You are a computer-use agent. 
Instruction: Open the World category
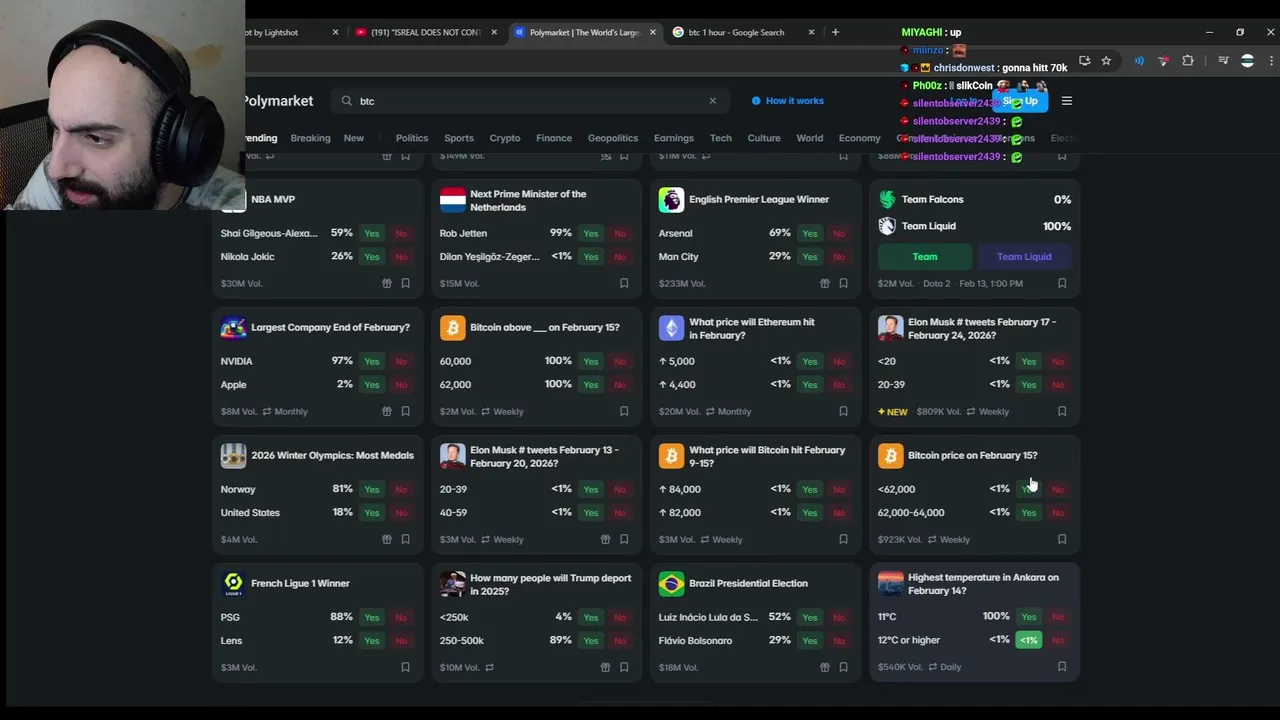click(x=810, y=138)
